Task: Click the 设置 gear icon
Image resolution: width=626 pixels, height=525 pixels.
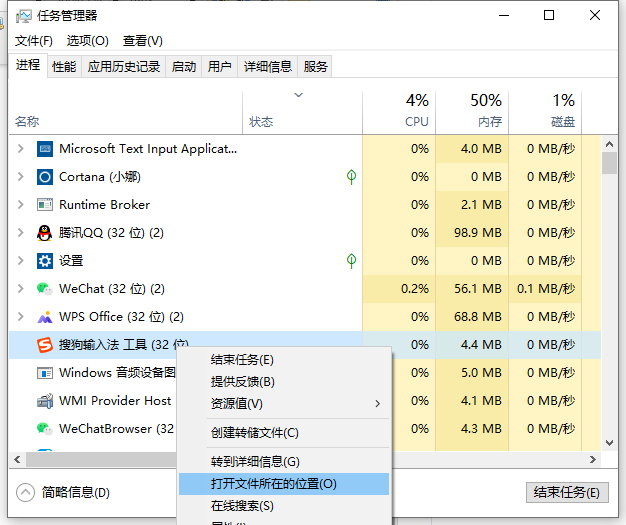Action: [x=44, y=261]
